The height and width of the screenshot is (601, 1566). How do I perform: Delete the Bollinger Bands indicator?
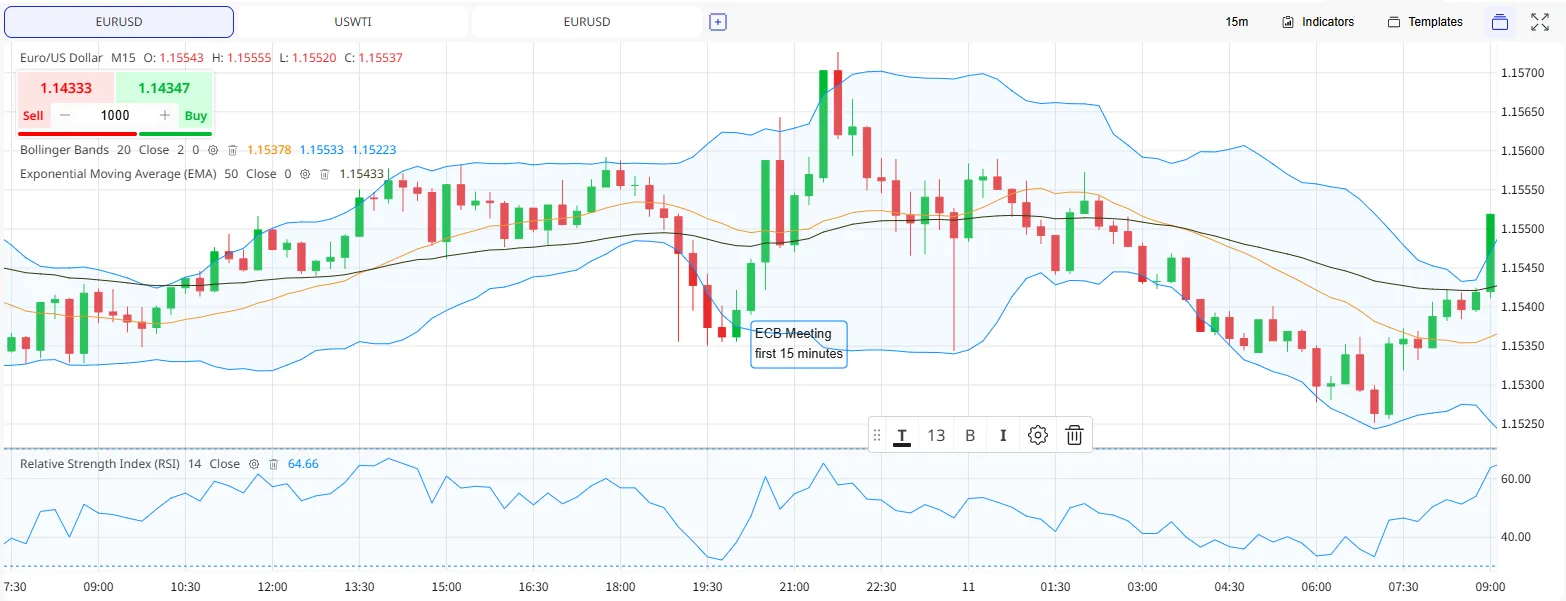[232, 150]
